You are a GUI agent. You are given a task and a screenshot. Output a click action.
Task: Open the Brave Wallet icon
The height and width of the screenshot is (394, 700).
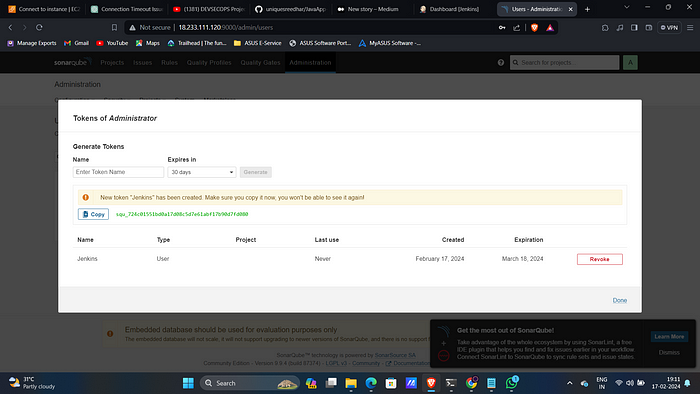[x=649, y=28]
